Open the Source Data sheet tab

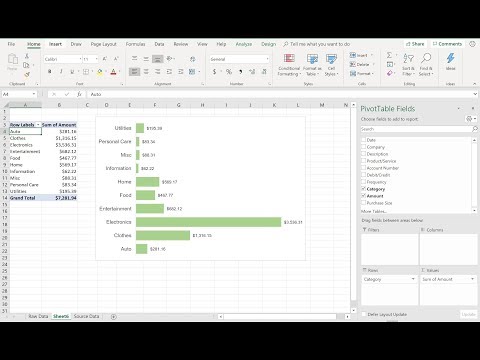coord(86,316)
